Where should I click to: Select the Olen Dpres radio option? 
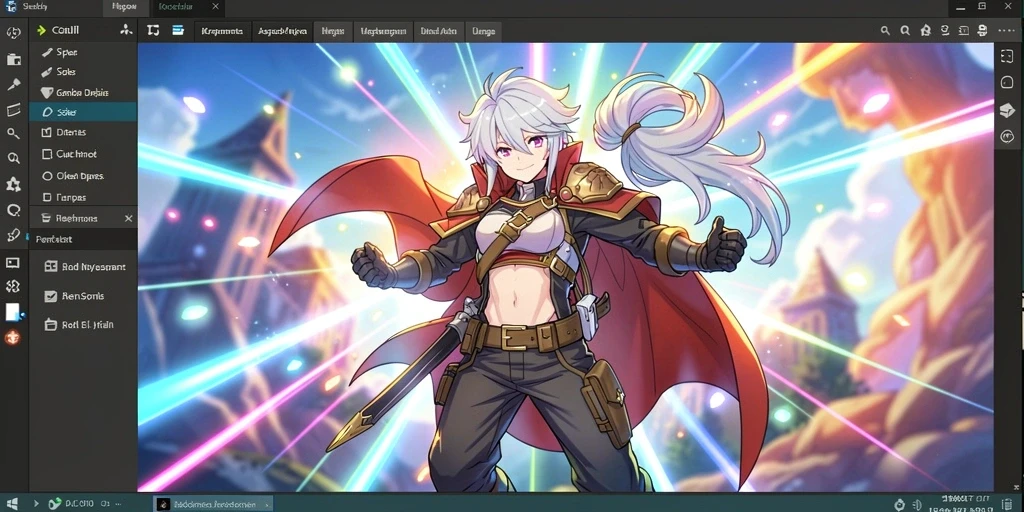(46, 176)
